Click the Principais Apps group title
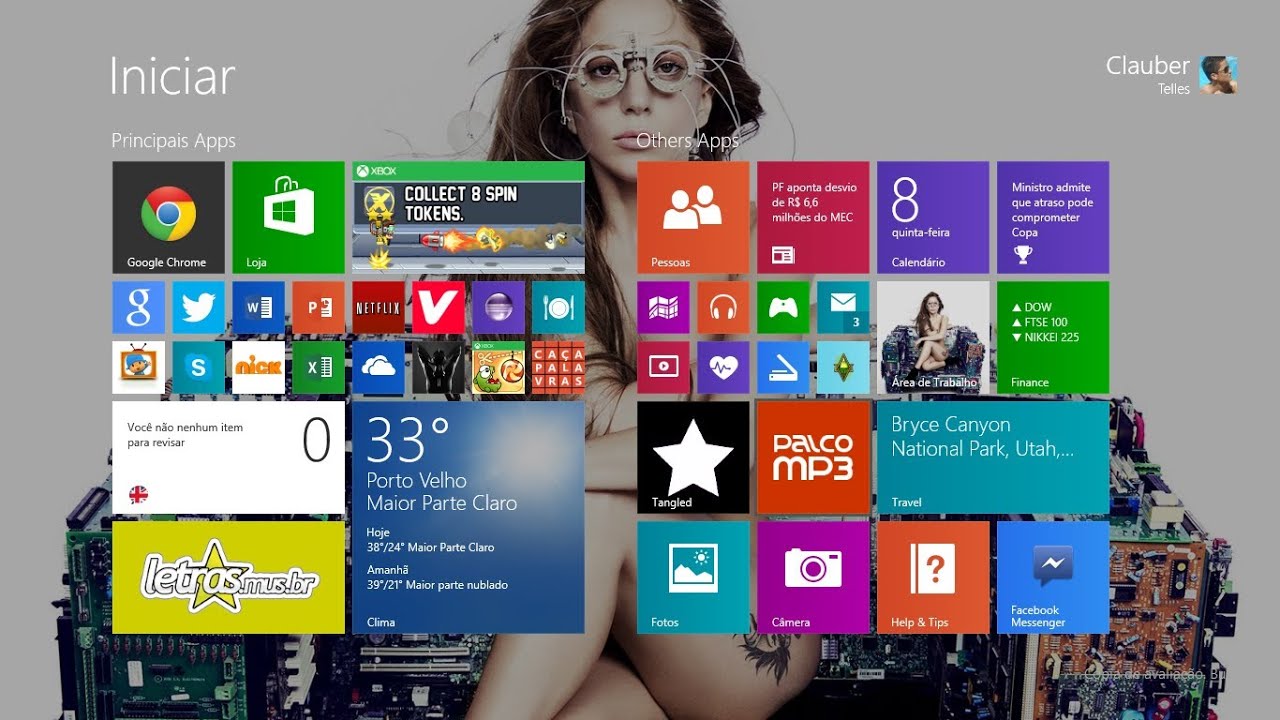1280x720 pixels. click(174, 141)
